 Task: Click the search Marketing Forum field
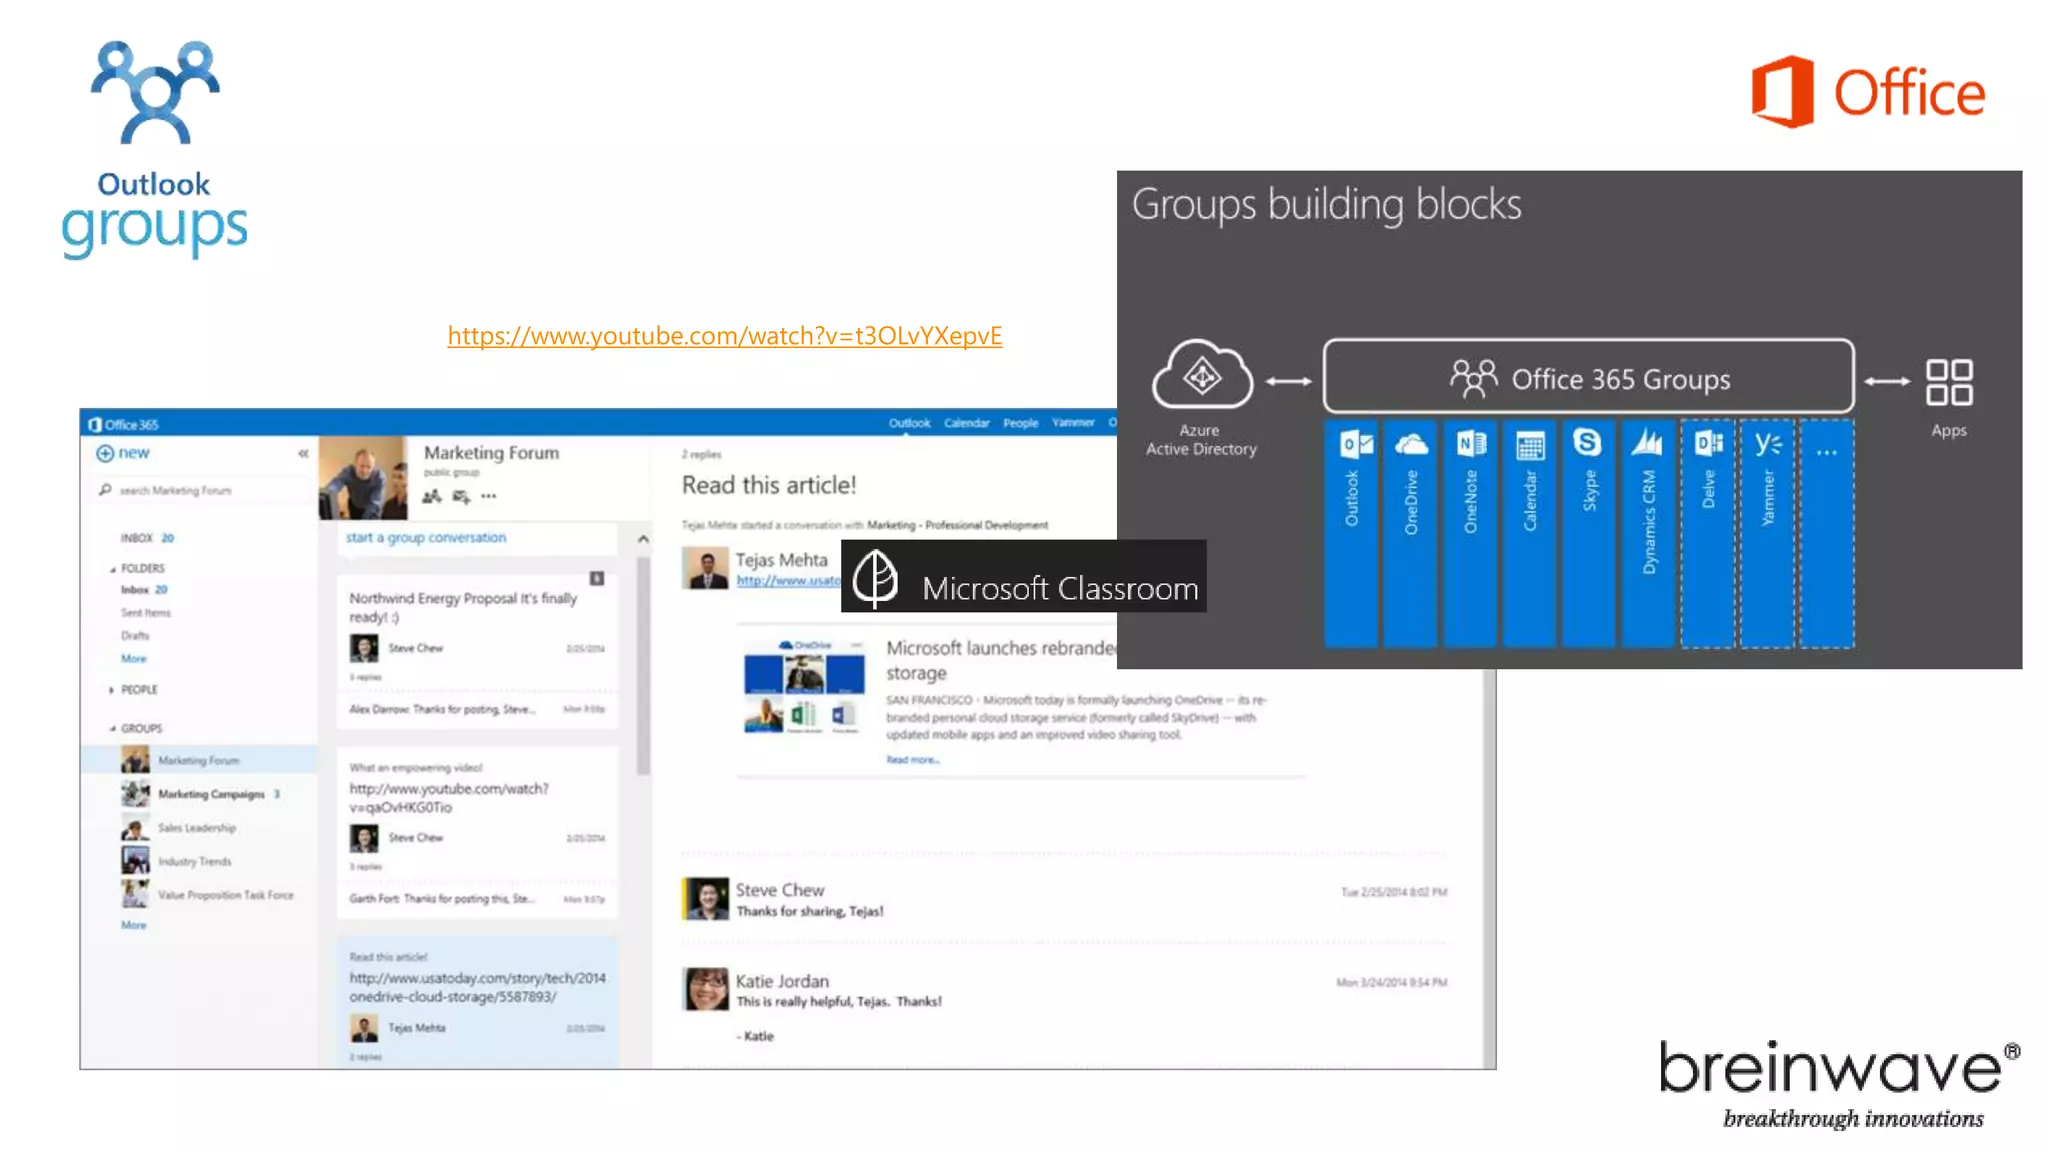176,491
